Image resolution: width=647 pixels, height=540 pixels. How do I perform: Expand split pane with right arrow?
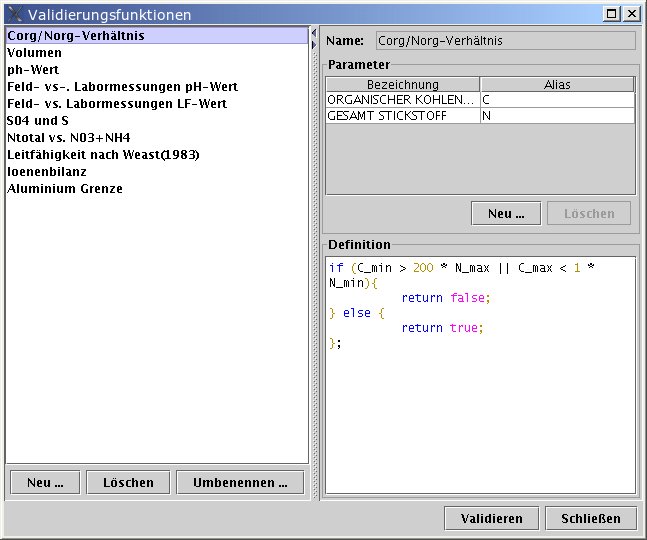(314, 44)
